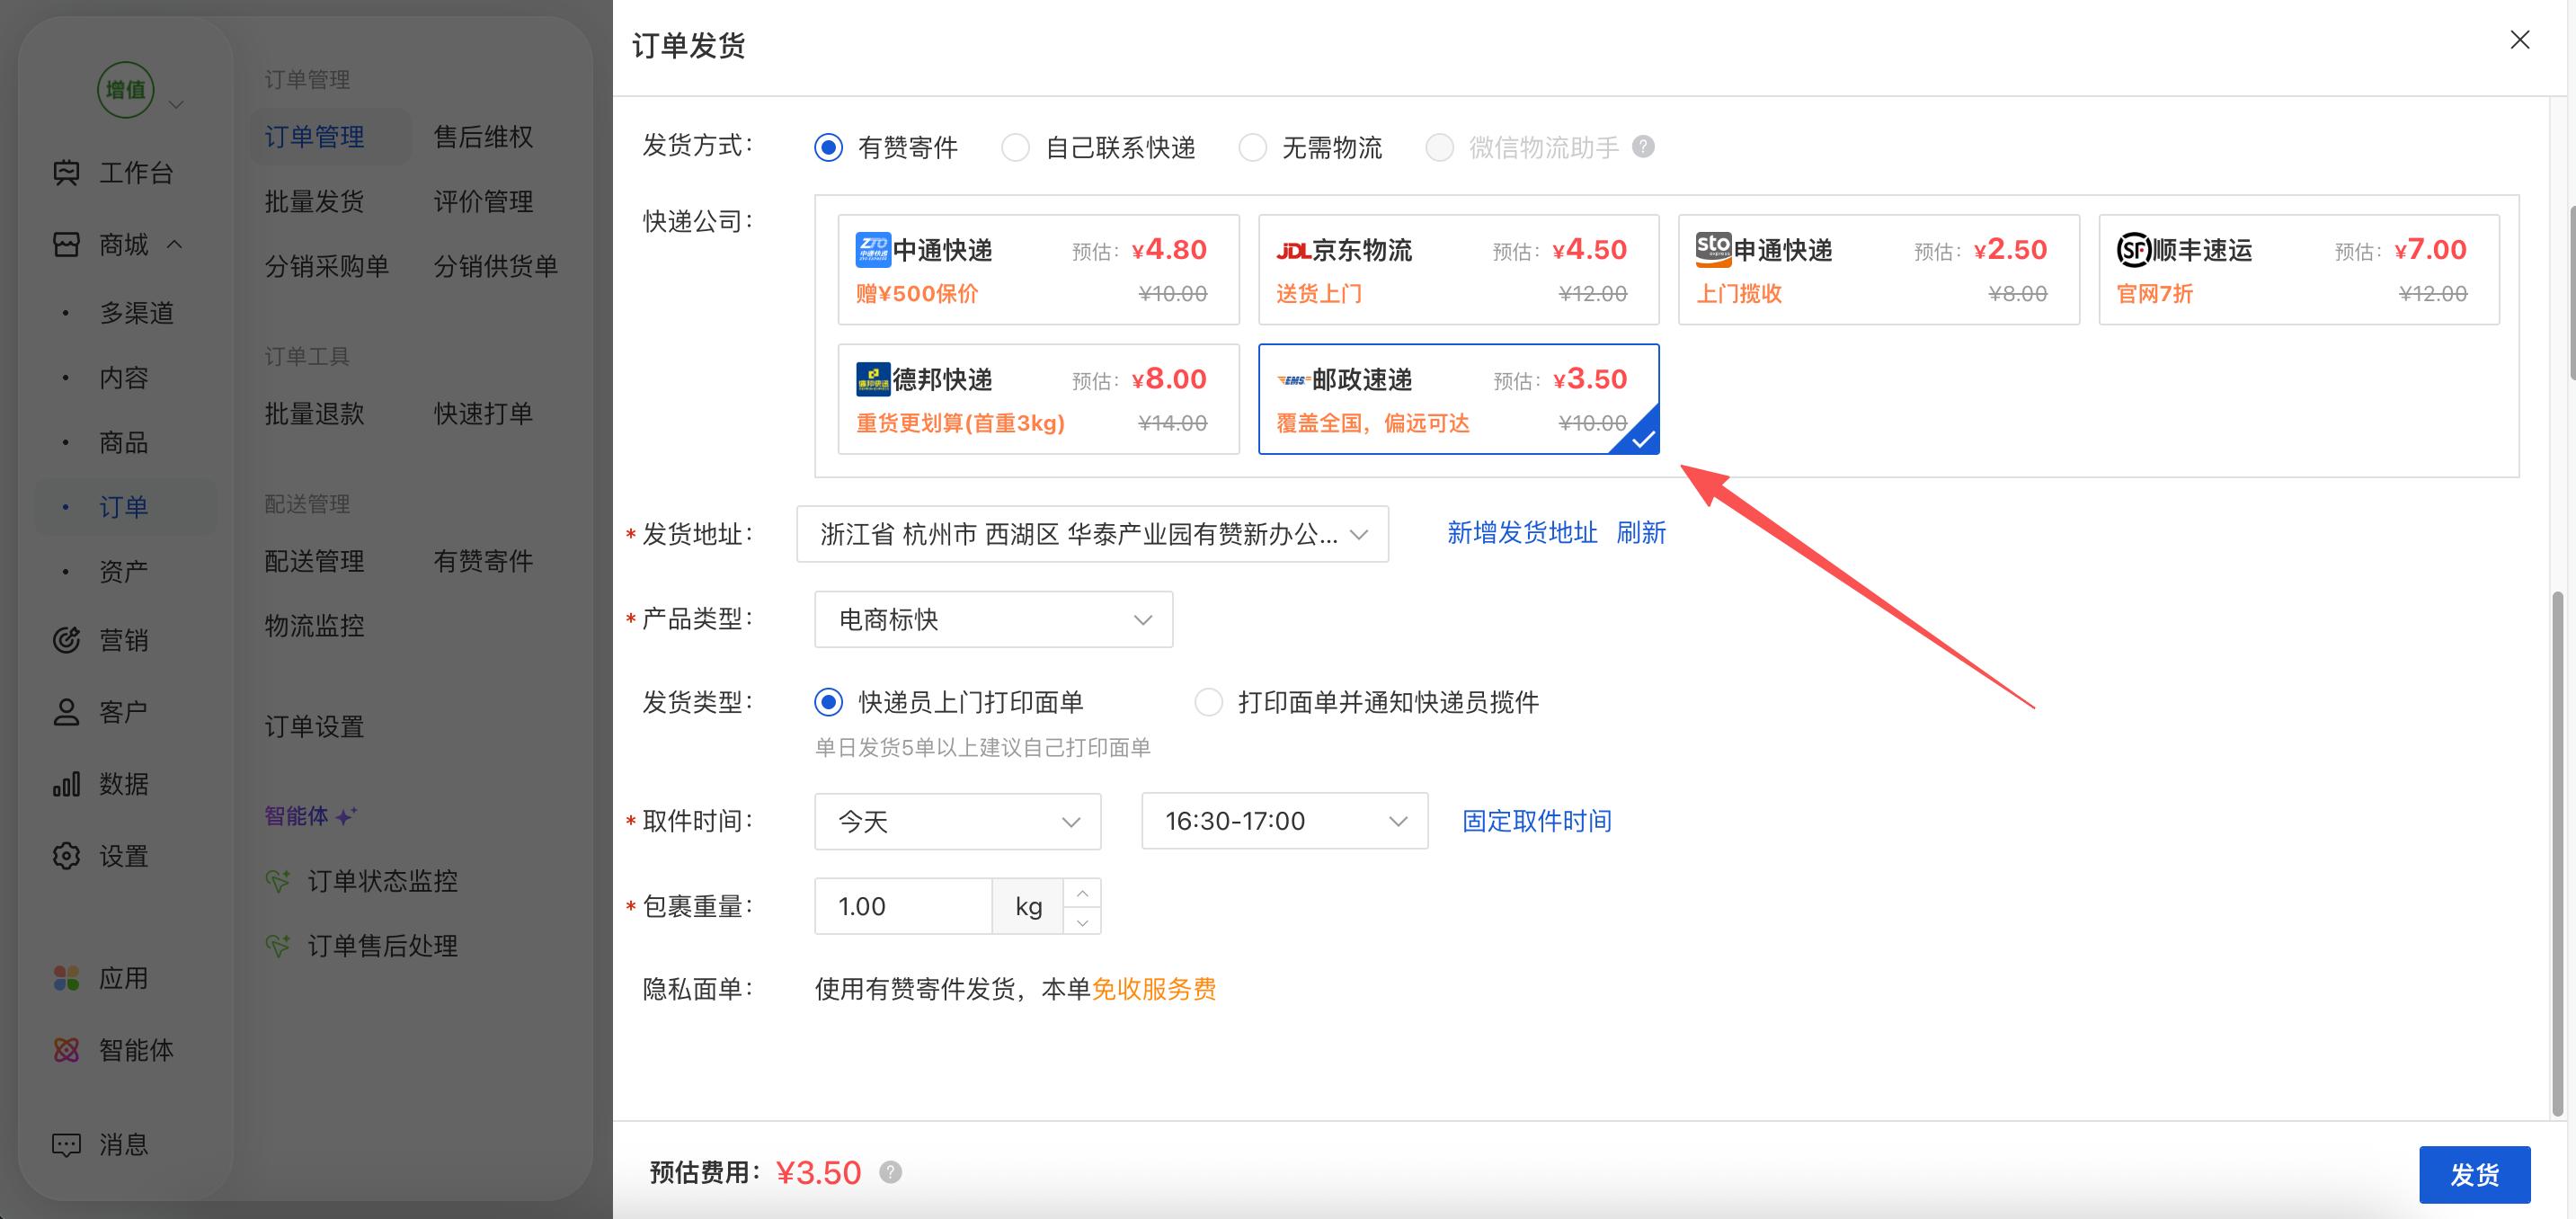The height and width of the screenshot is (1219, 2576).
Task: Decrease package weight with down arrow
Action: pyautogui.click(x=1082, y=921)
